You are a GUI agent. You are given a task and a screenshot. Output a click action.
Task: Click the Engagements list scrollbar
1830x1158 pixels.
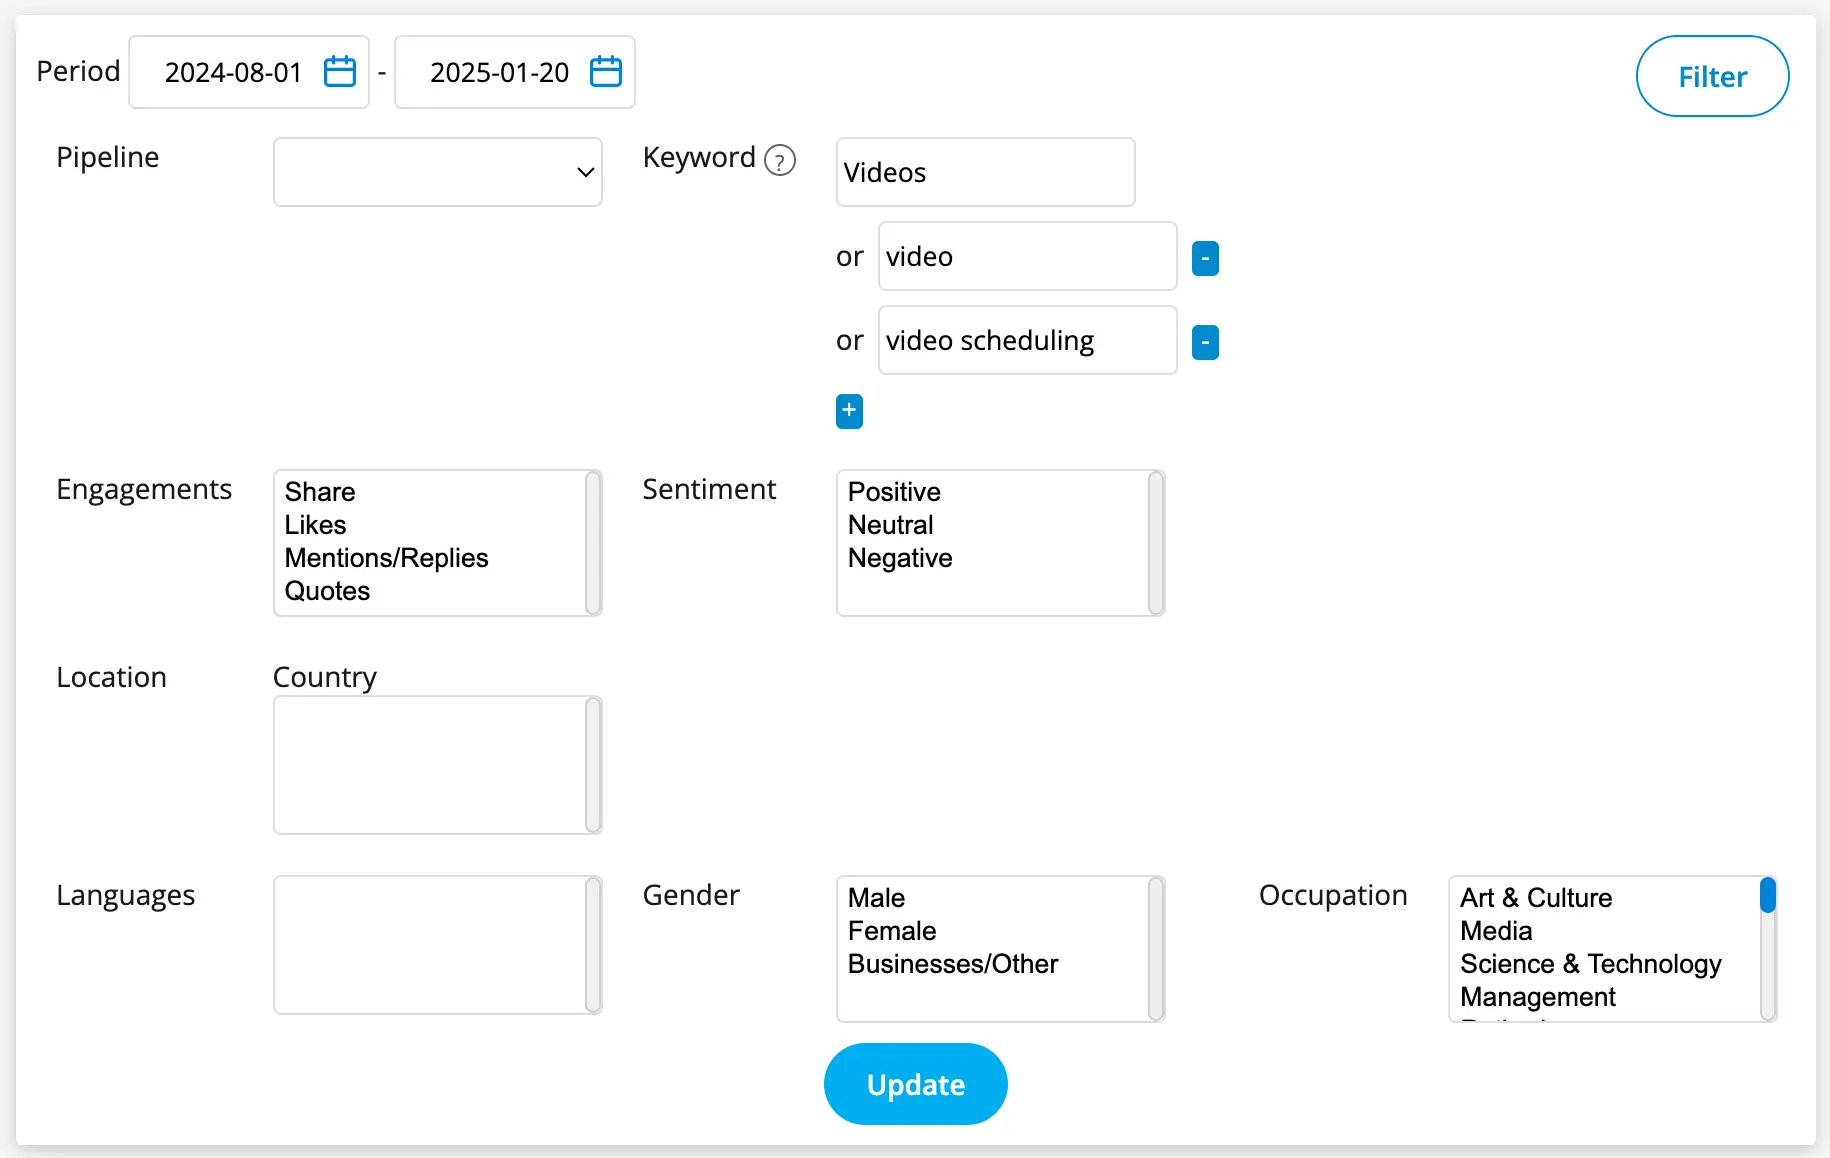pyautogui.click(x=593, y=543)
